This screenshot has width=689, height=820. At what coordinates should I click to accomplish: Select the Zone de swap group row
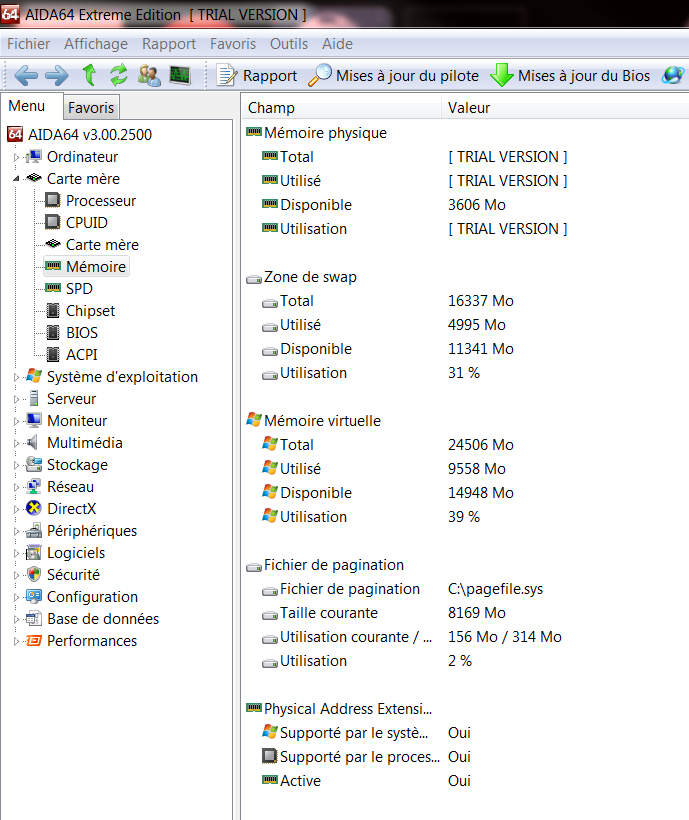click(x=302, y=277)
